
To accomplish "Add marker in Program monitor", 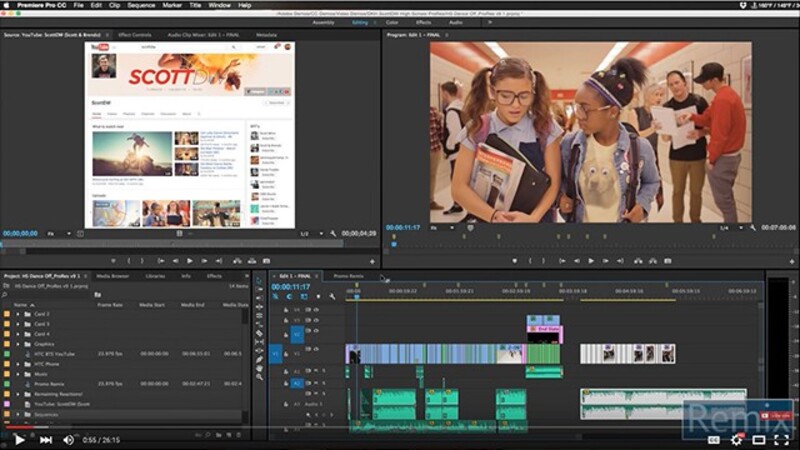I will pos(514,261).
